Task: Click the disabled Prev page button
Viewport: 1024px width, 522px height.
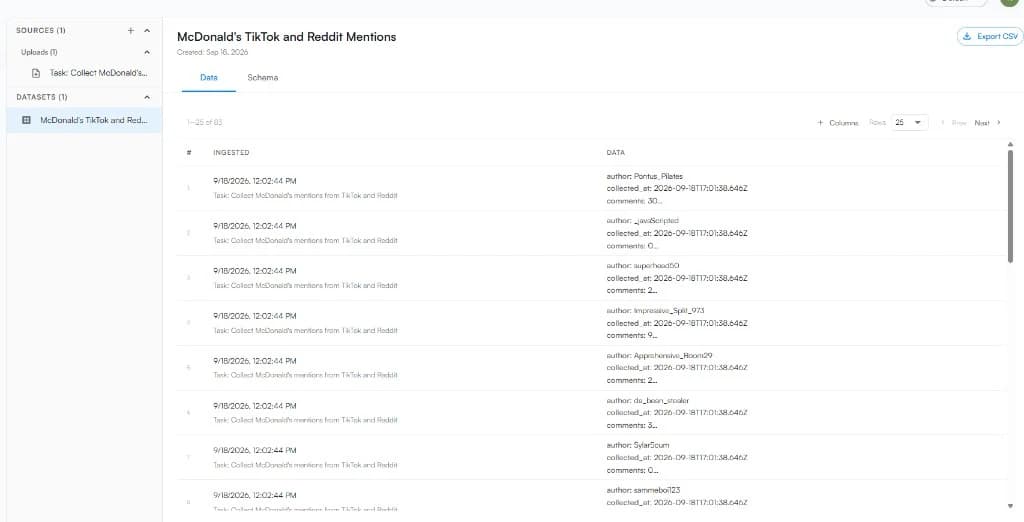Action: point(953,123)
